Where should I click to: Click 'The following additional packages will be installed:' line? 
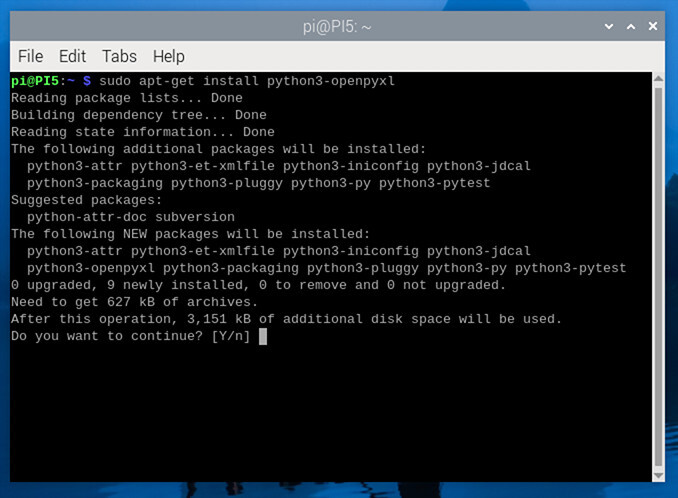218,149
